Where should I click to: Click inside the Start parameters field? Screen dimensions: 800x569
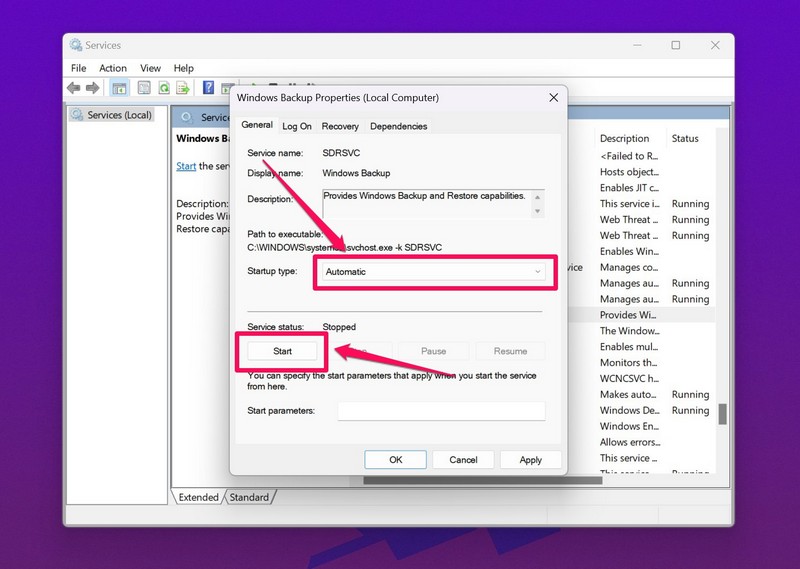pos(441,411)
